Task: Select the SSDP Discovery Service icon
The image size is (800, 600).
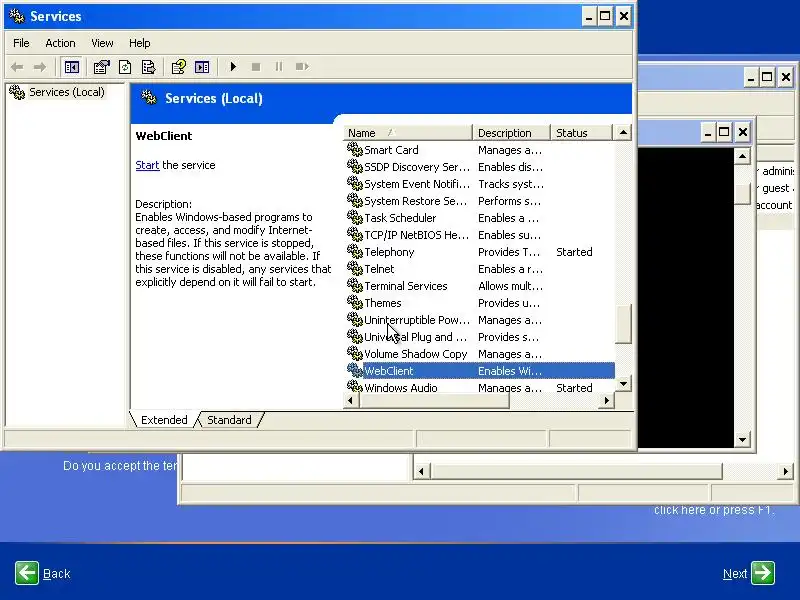Action: [355, 167]
